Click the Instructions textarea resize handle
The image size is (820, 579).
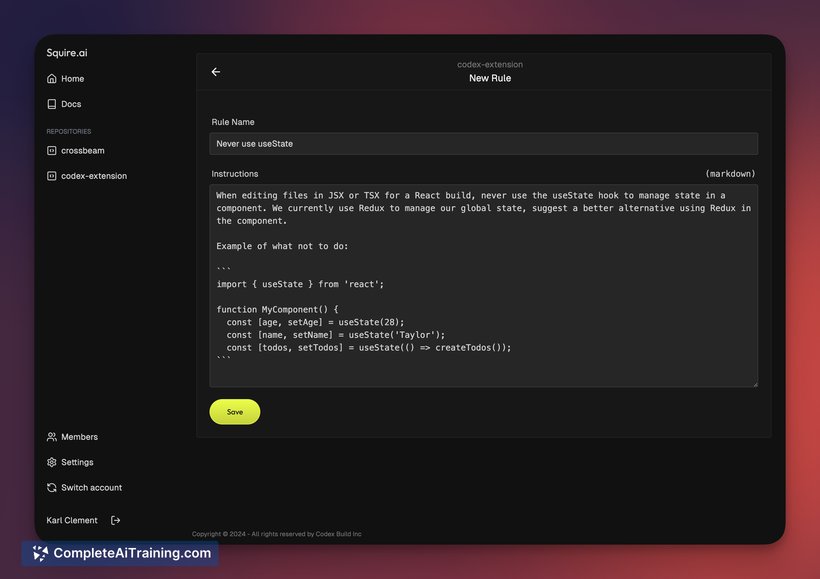point(755,384)
